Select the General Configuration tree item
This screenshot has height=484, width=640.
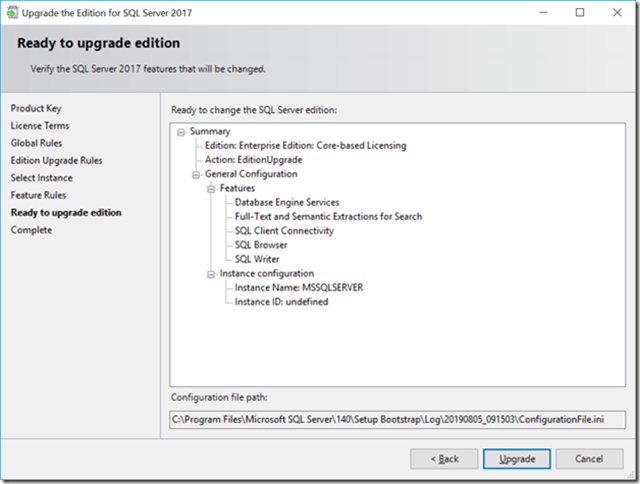(x=251, y=174)
